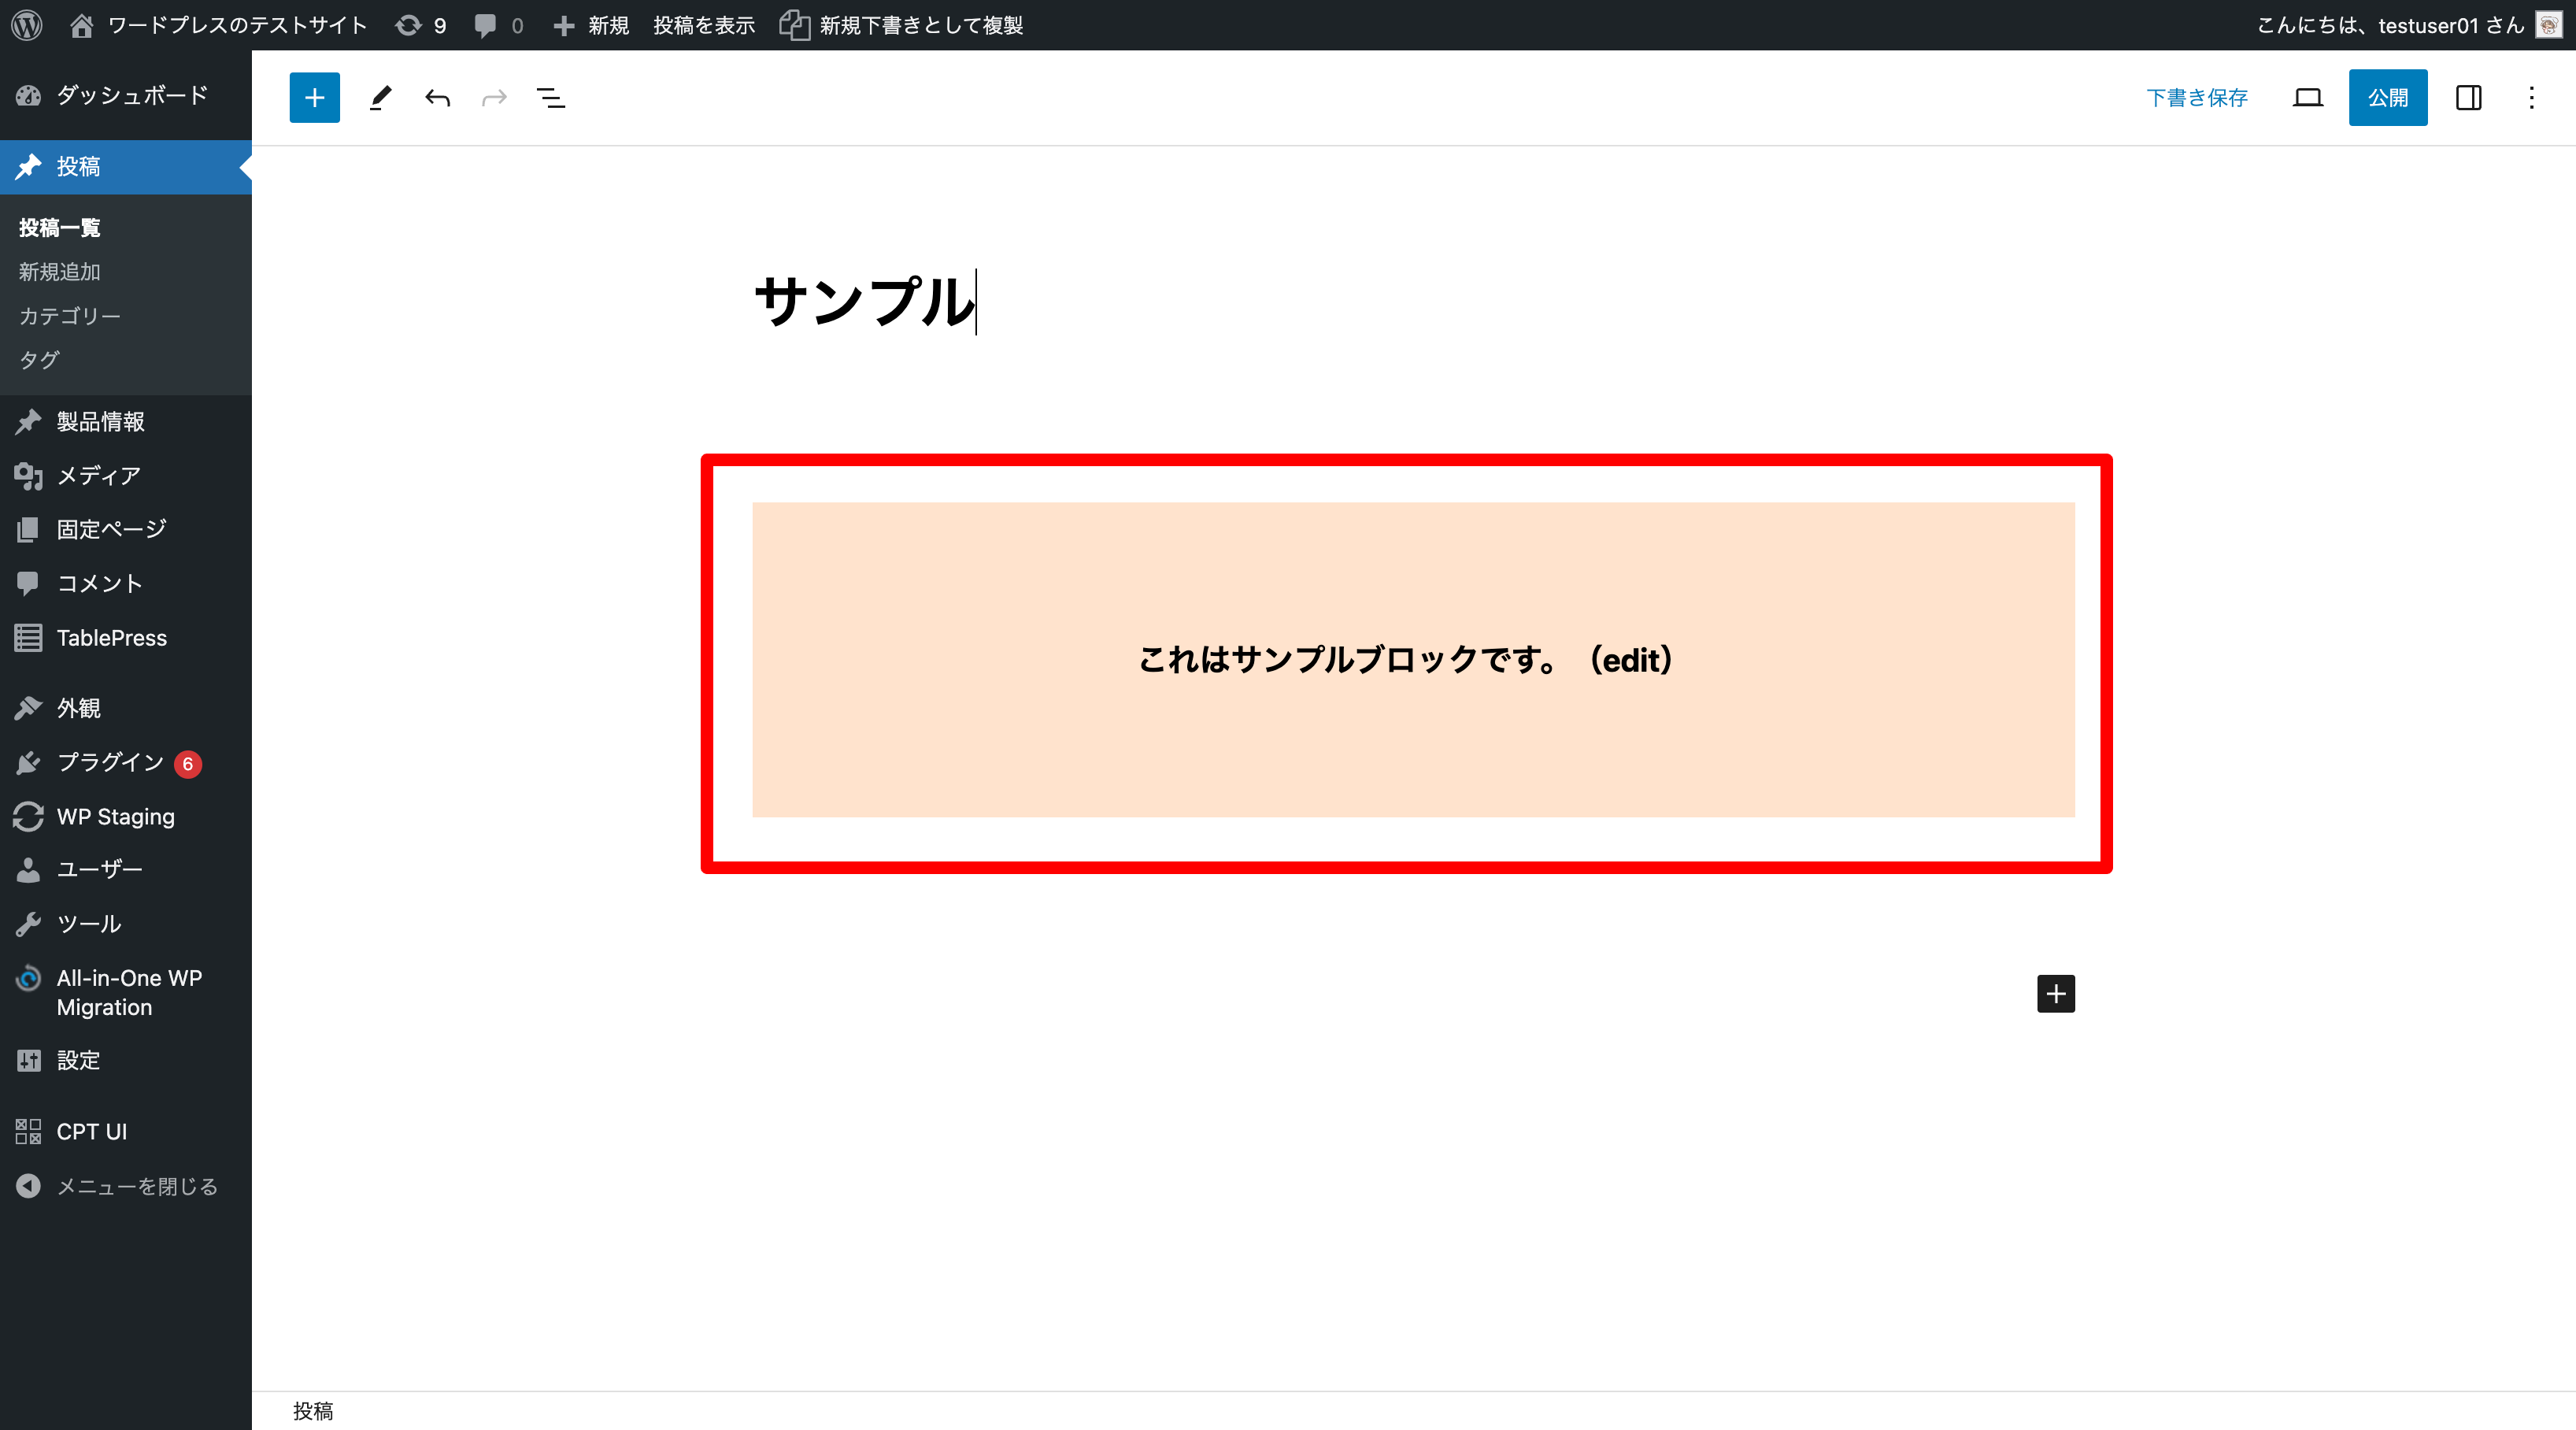
Task: Click the 投稿 sidebar menu
Action: tap(126, 166)
